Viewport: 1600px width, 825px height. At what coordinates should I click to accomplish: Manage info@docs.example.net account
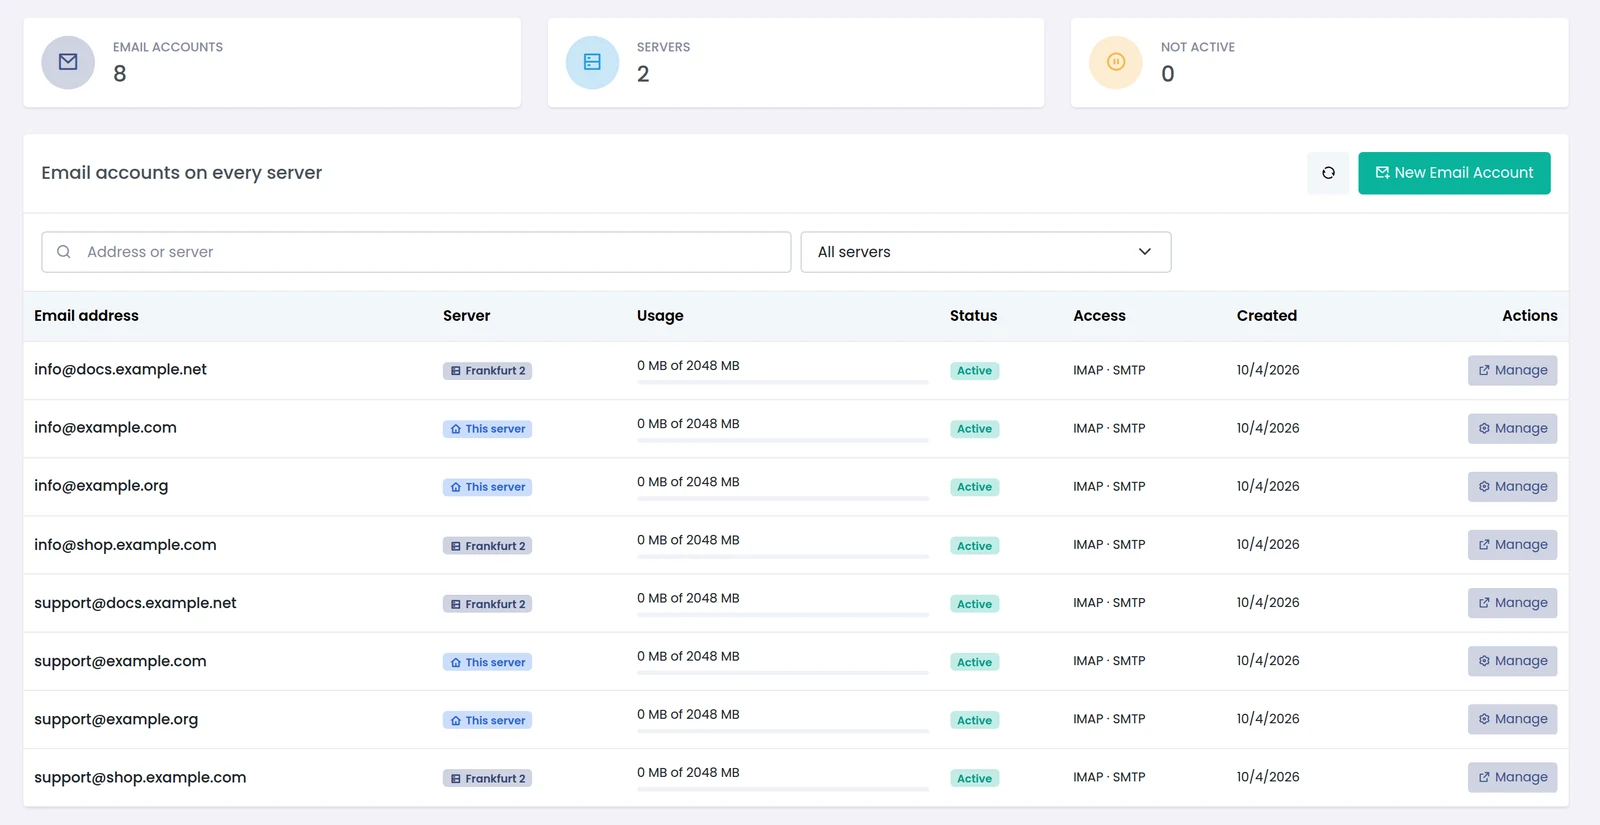1512,370
